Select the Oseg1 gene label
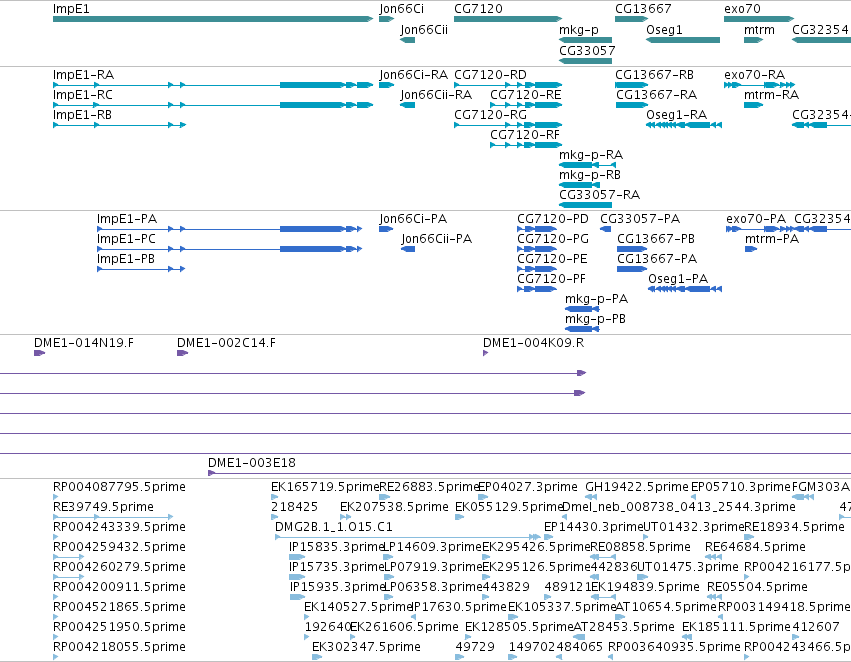 pos(664,29)
